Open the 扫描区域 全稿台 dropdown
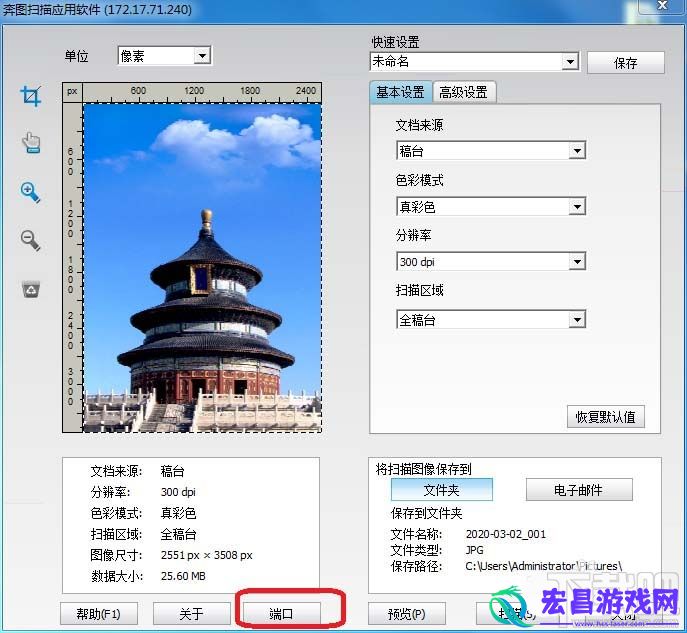Viewport: 687px width, 633px height. coord(491,320)
